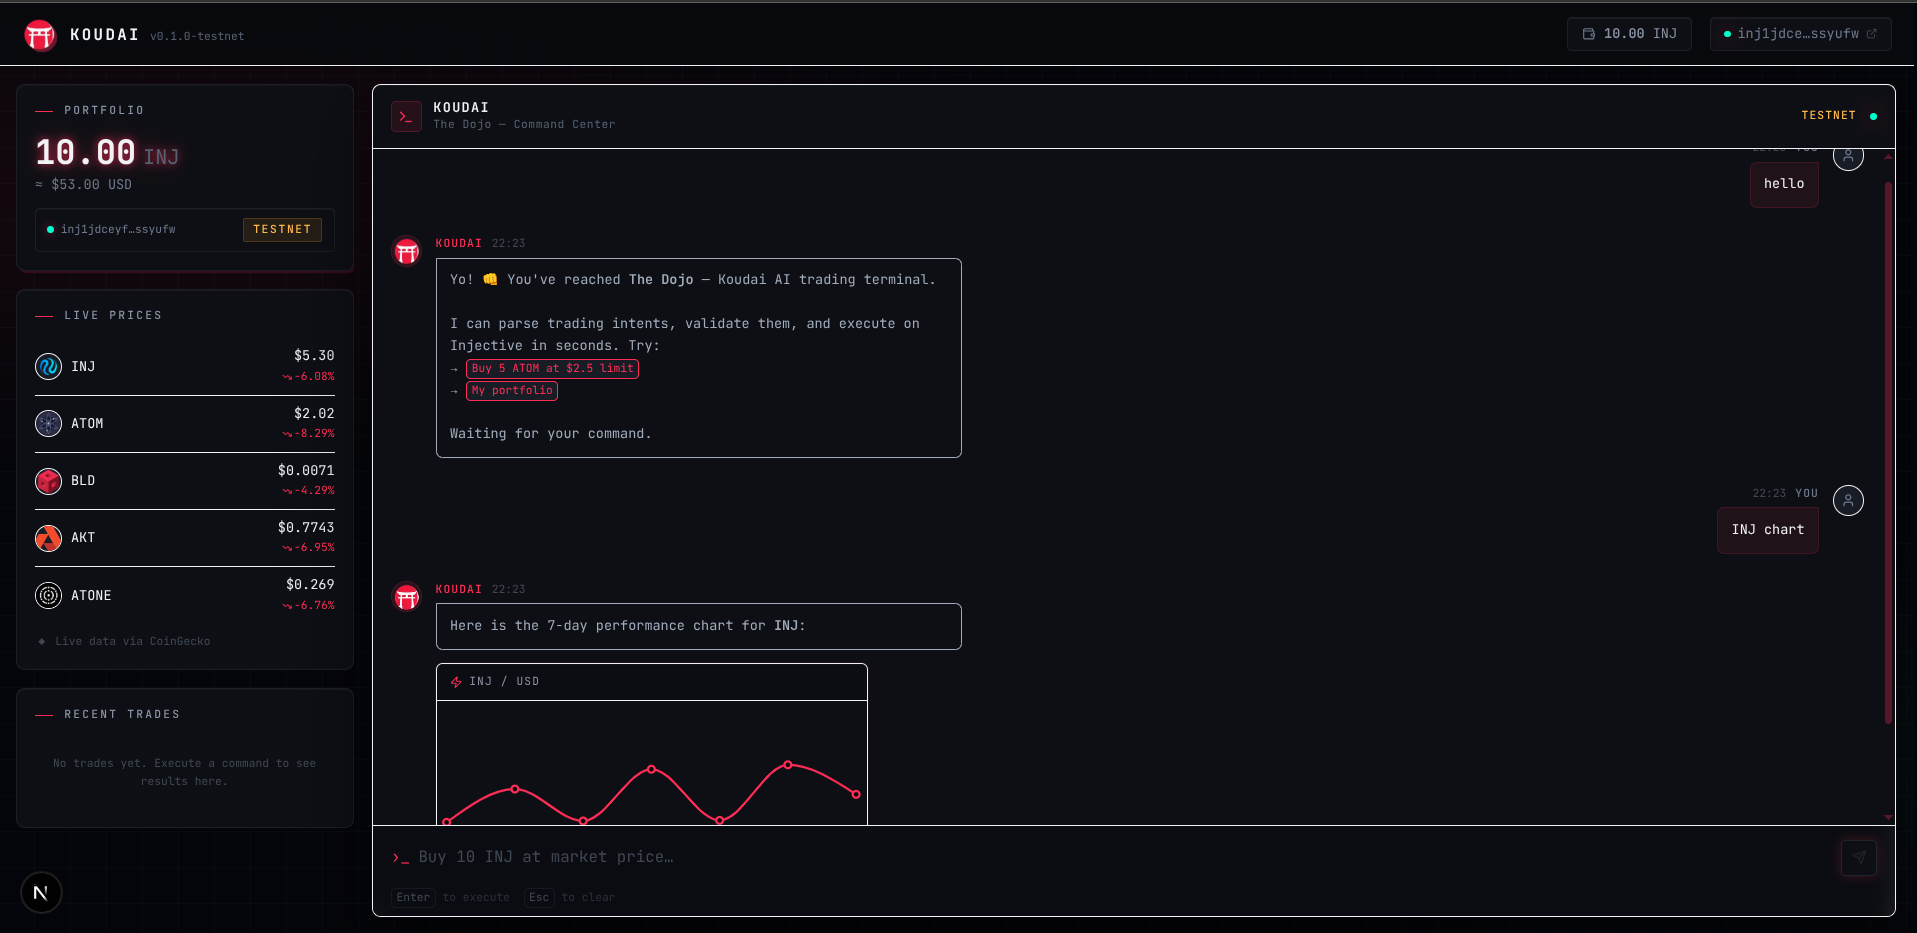The image size is (1917, 933).
Task: Click the inj1jdce…ssyufw wallet button in header
Action: 1800,34
